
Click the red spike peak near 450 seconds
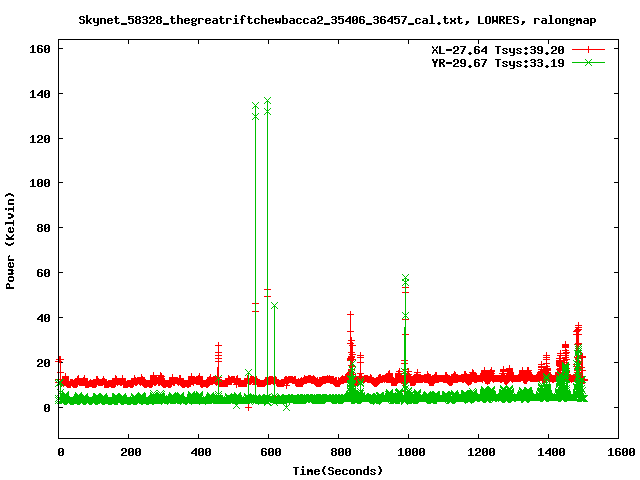(218, 345)
